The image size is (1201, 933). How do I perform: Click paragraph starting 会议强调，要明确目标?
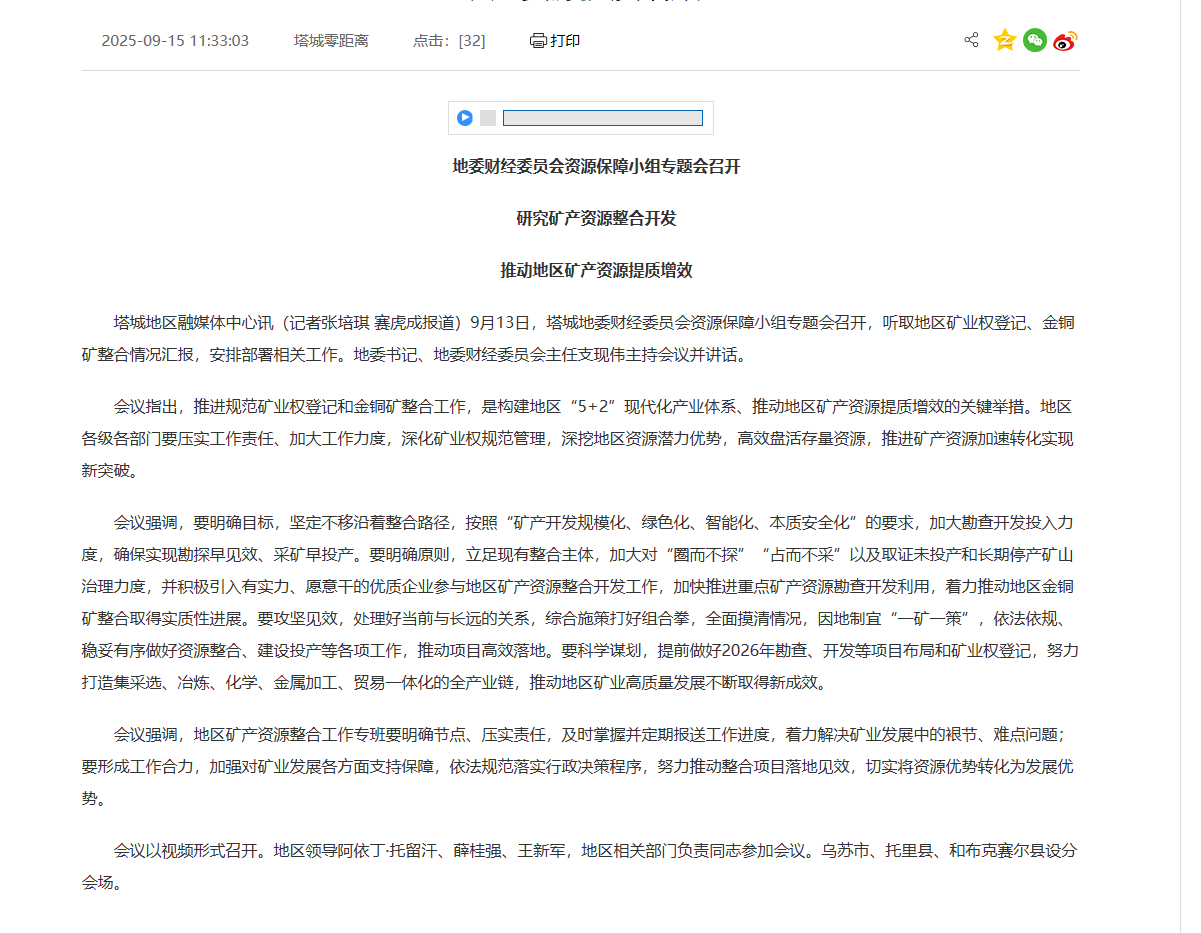[x=580, y=602]
